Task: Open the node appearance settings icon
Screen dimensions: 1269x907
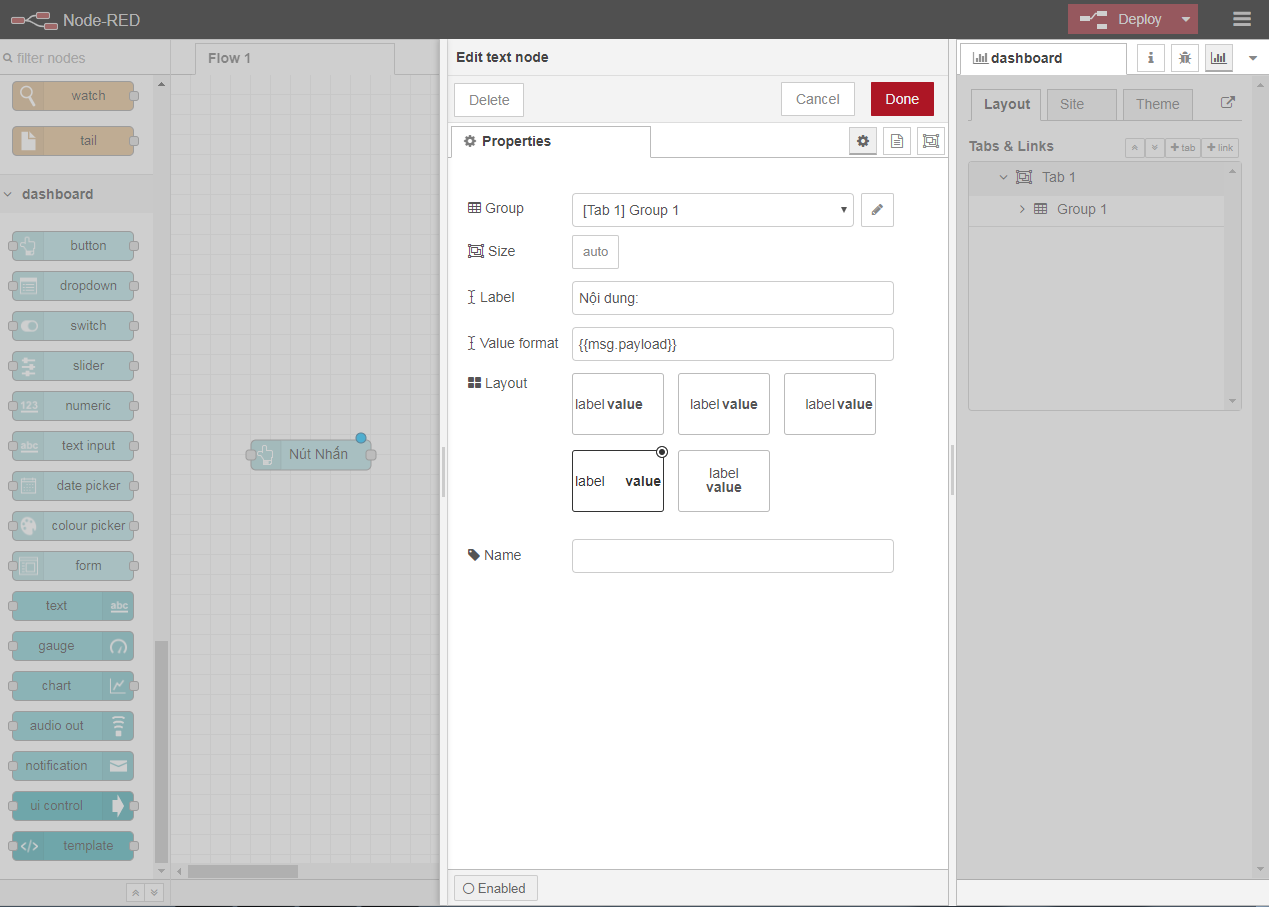Action: [930, 142]
